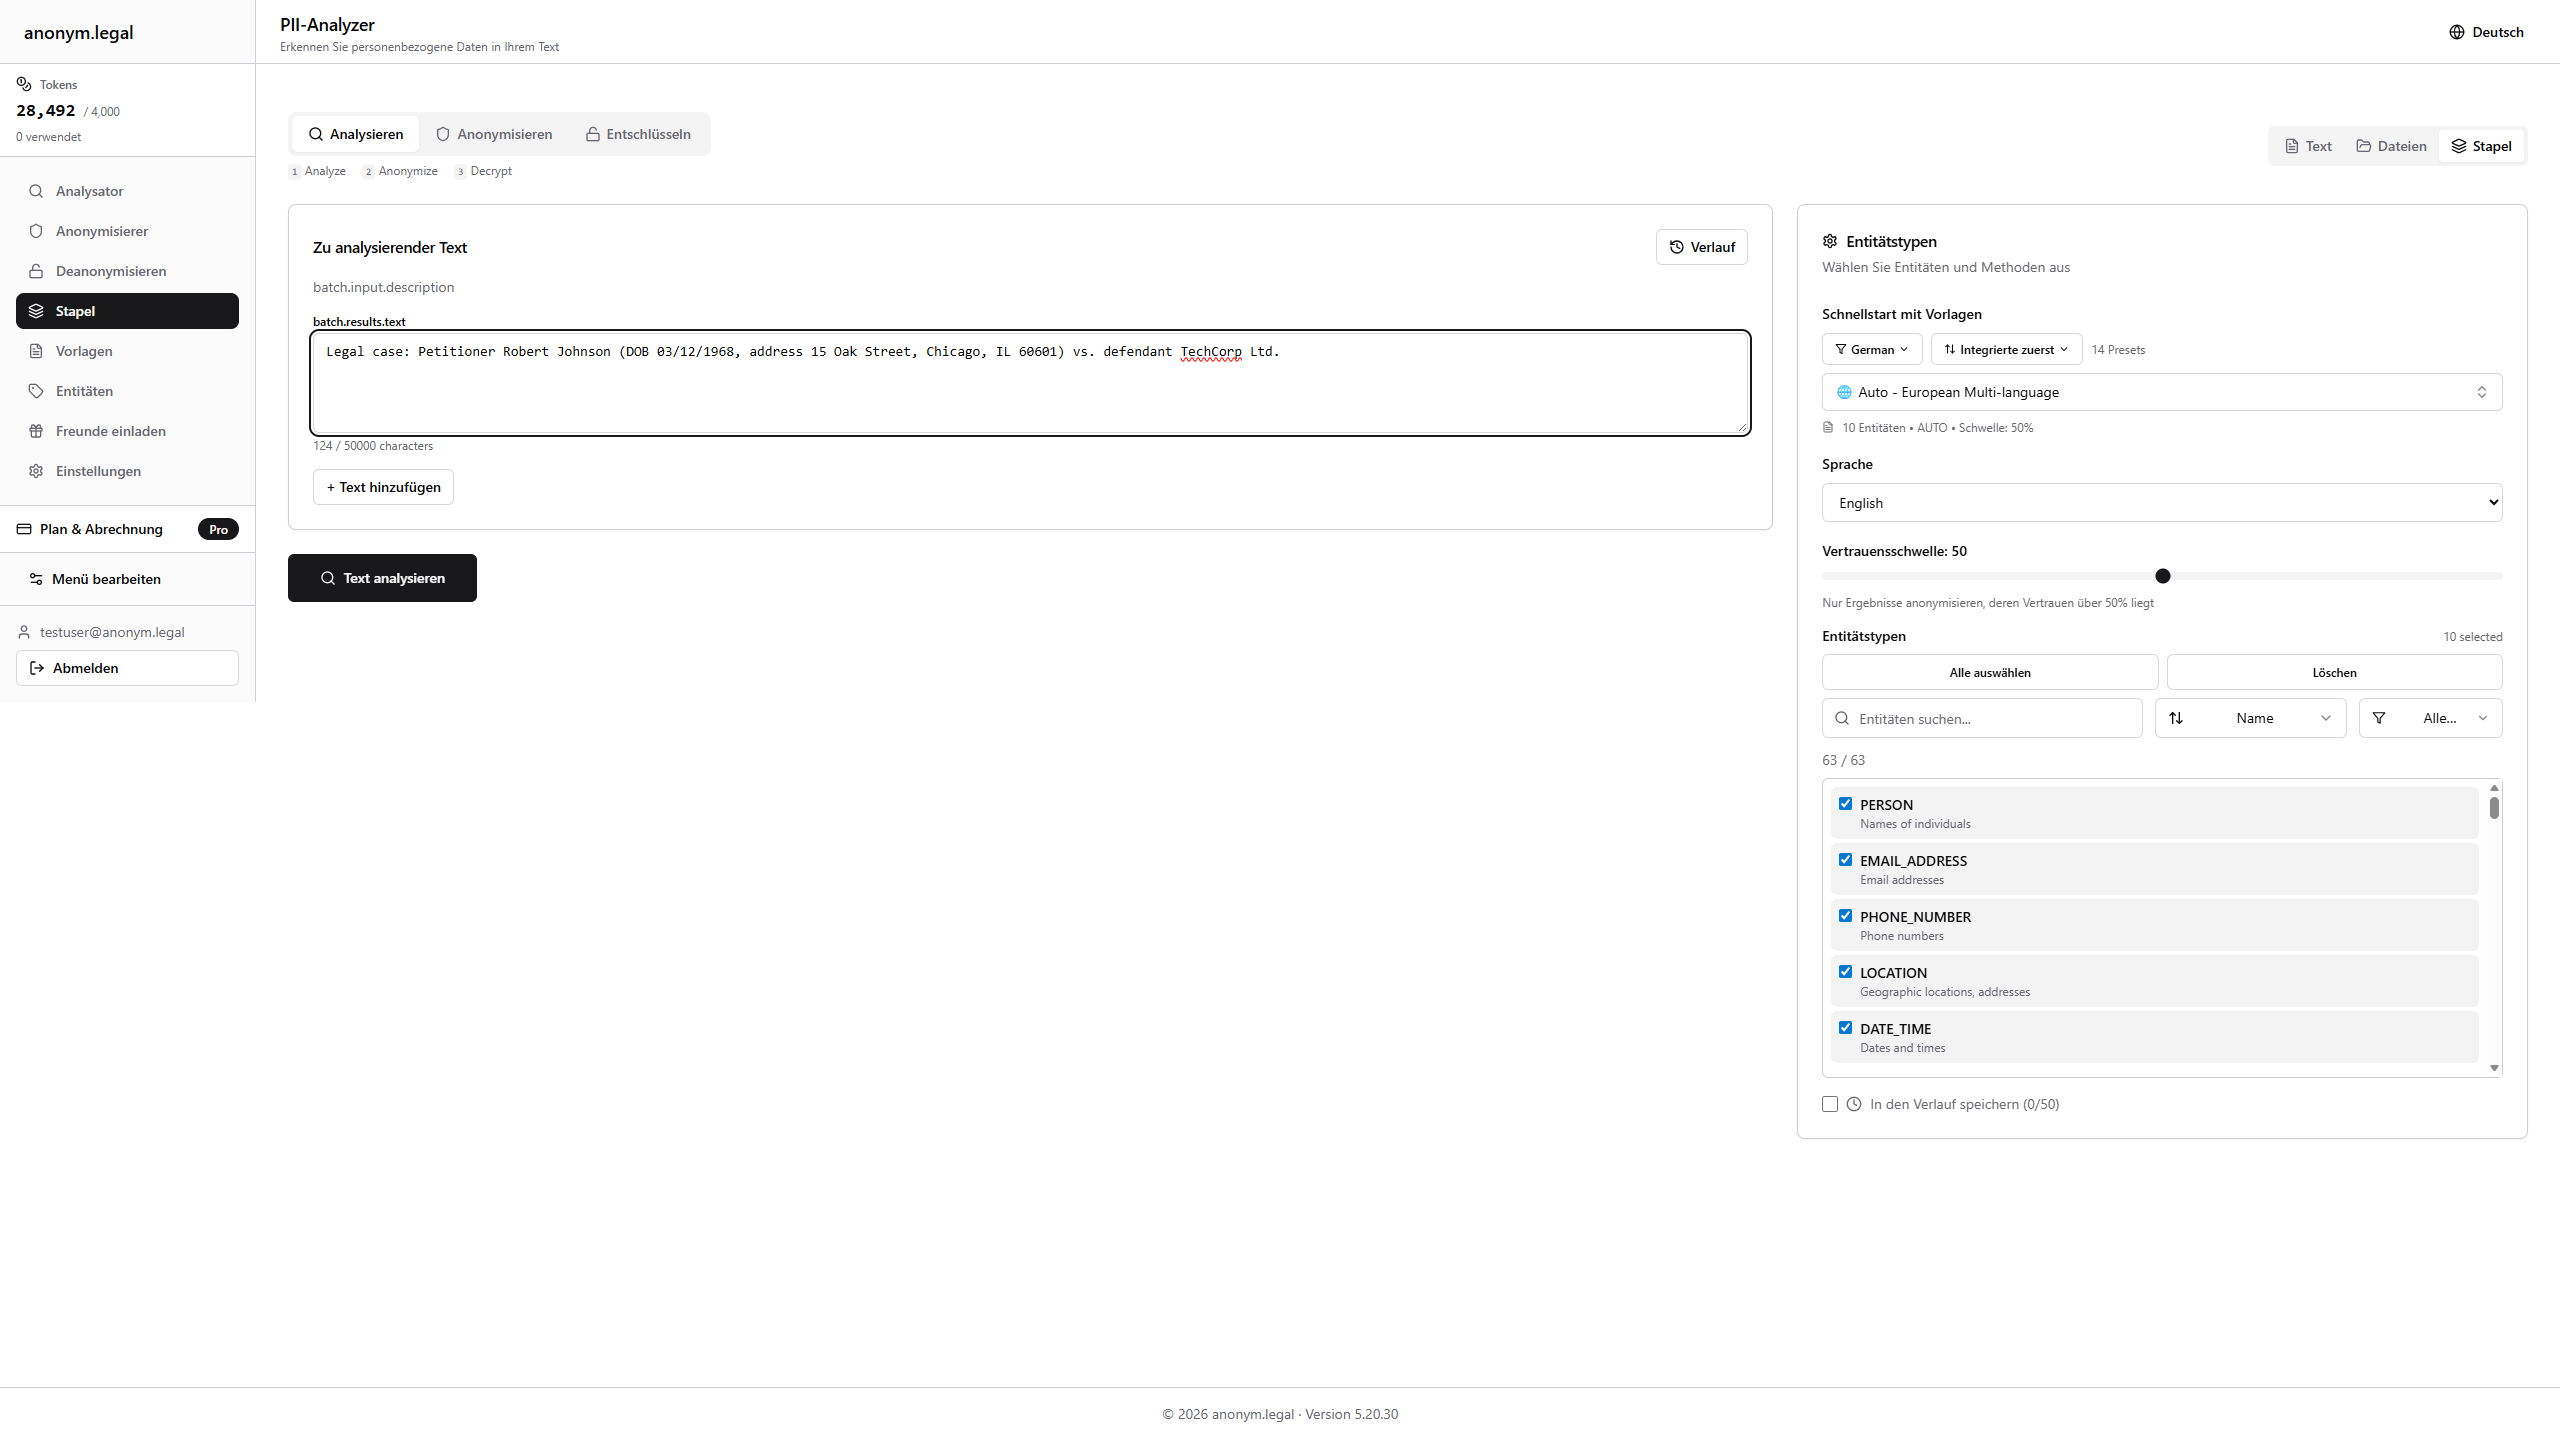Switch to the Dateien mode tab
Viewport: 2560px width, 1440px height.
[2391, 145]
